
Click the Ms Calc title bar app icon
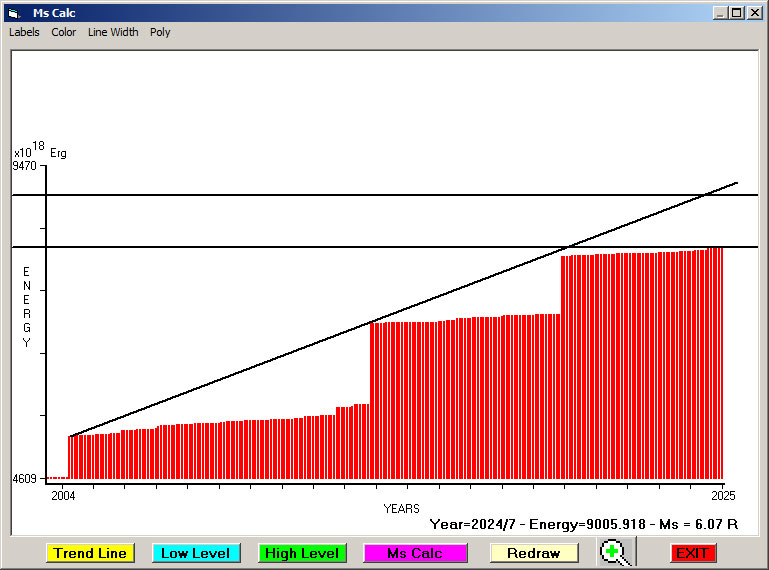[14, 13]
